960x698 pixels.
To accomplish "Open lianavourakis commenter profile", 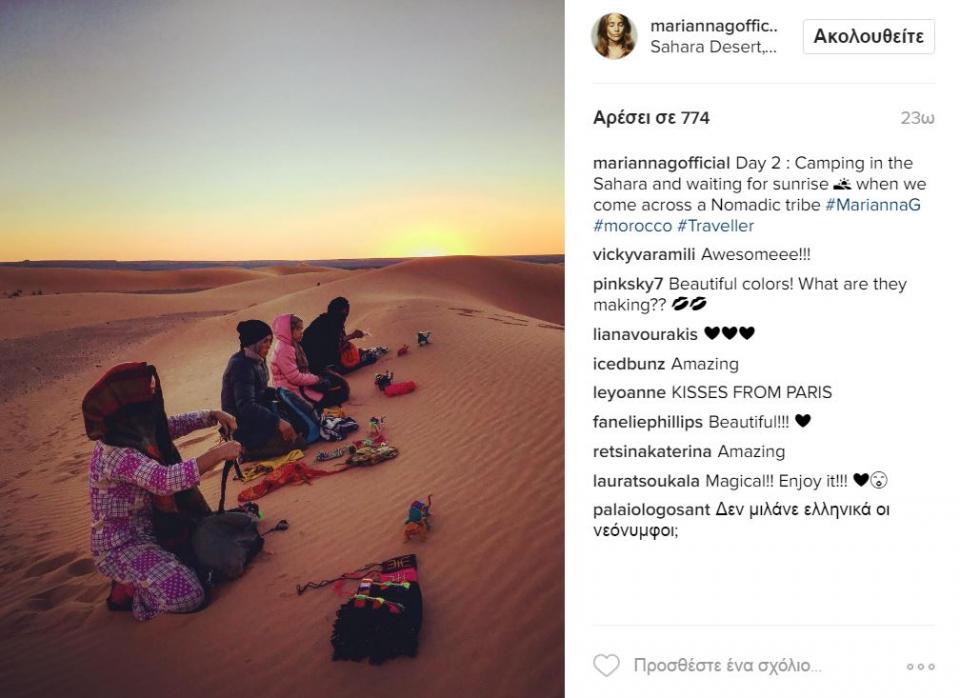I will (x=645, y=334).
